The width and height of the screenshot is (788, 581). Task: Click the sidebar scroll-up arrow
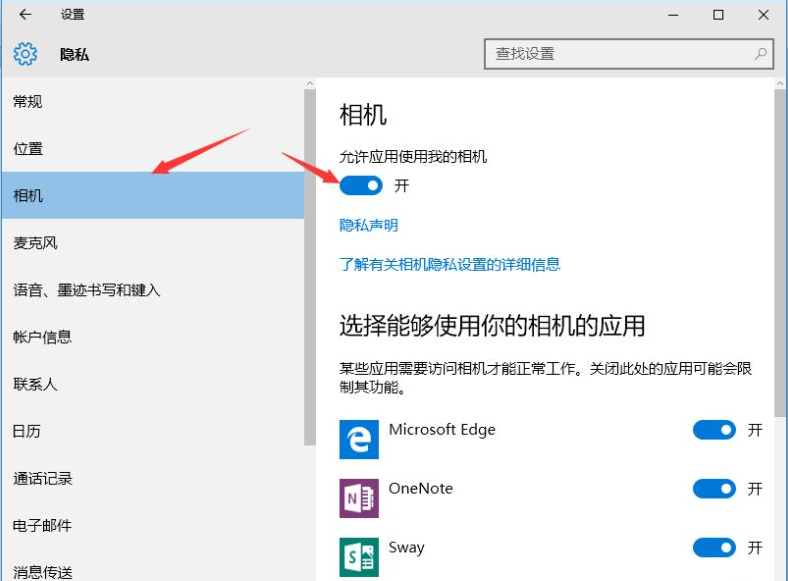click(x=310, y=83)
